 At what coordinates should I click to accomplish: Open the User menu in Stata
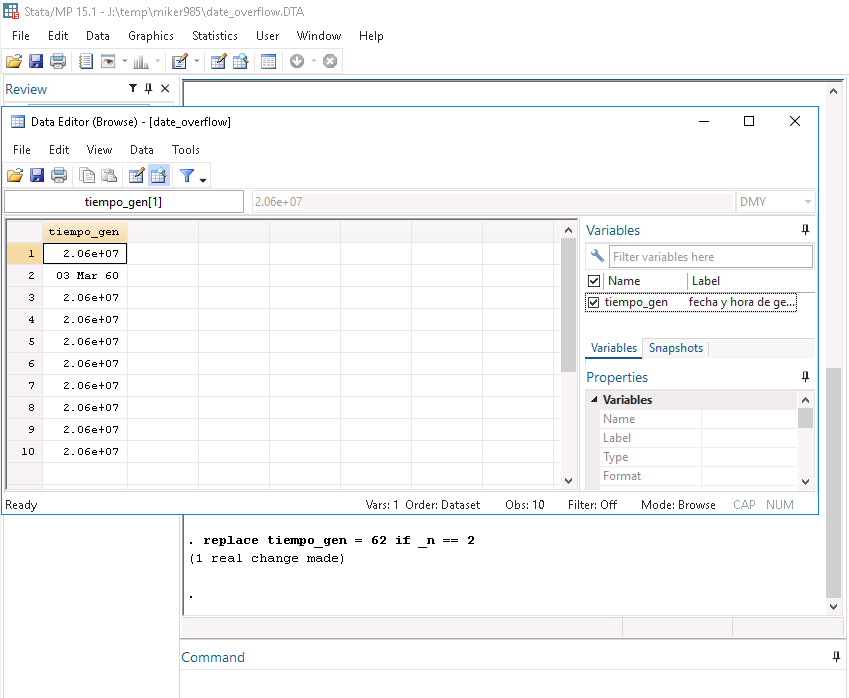(267, 36)
